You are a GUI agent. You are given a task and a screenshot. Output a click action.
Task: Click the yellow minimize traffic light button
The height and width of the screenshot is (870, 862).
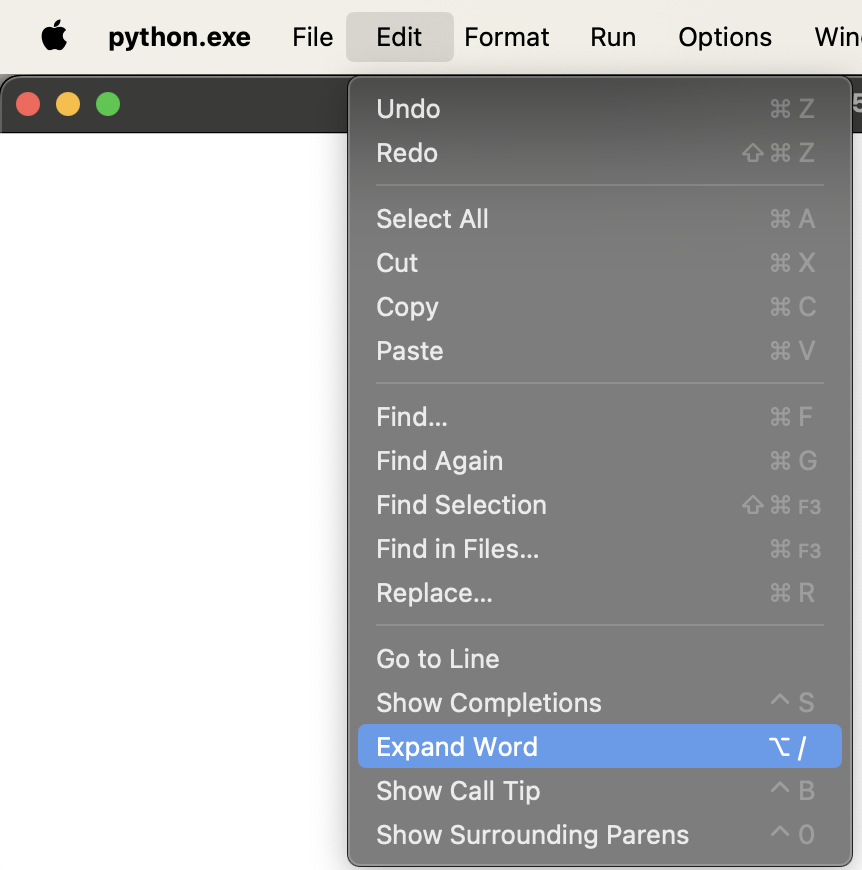[68, 103]
